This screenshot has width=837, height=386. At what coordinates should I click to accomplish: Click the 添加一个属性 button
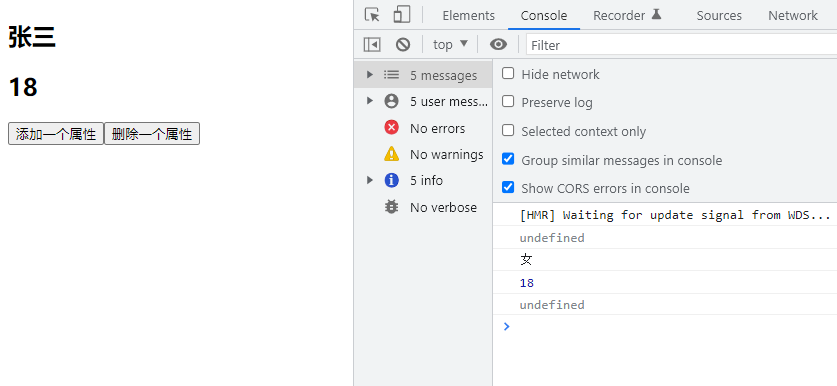click(x=56, y=134)
